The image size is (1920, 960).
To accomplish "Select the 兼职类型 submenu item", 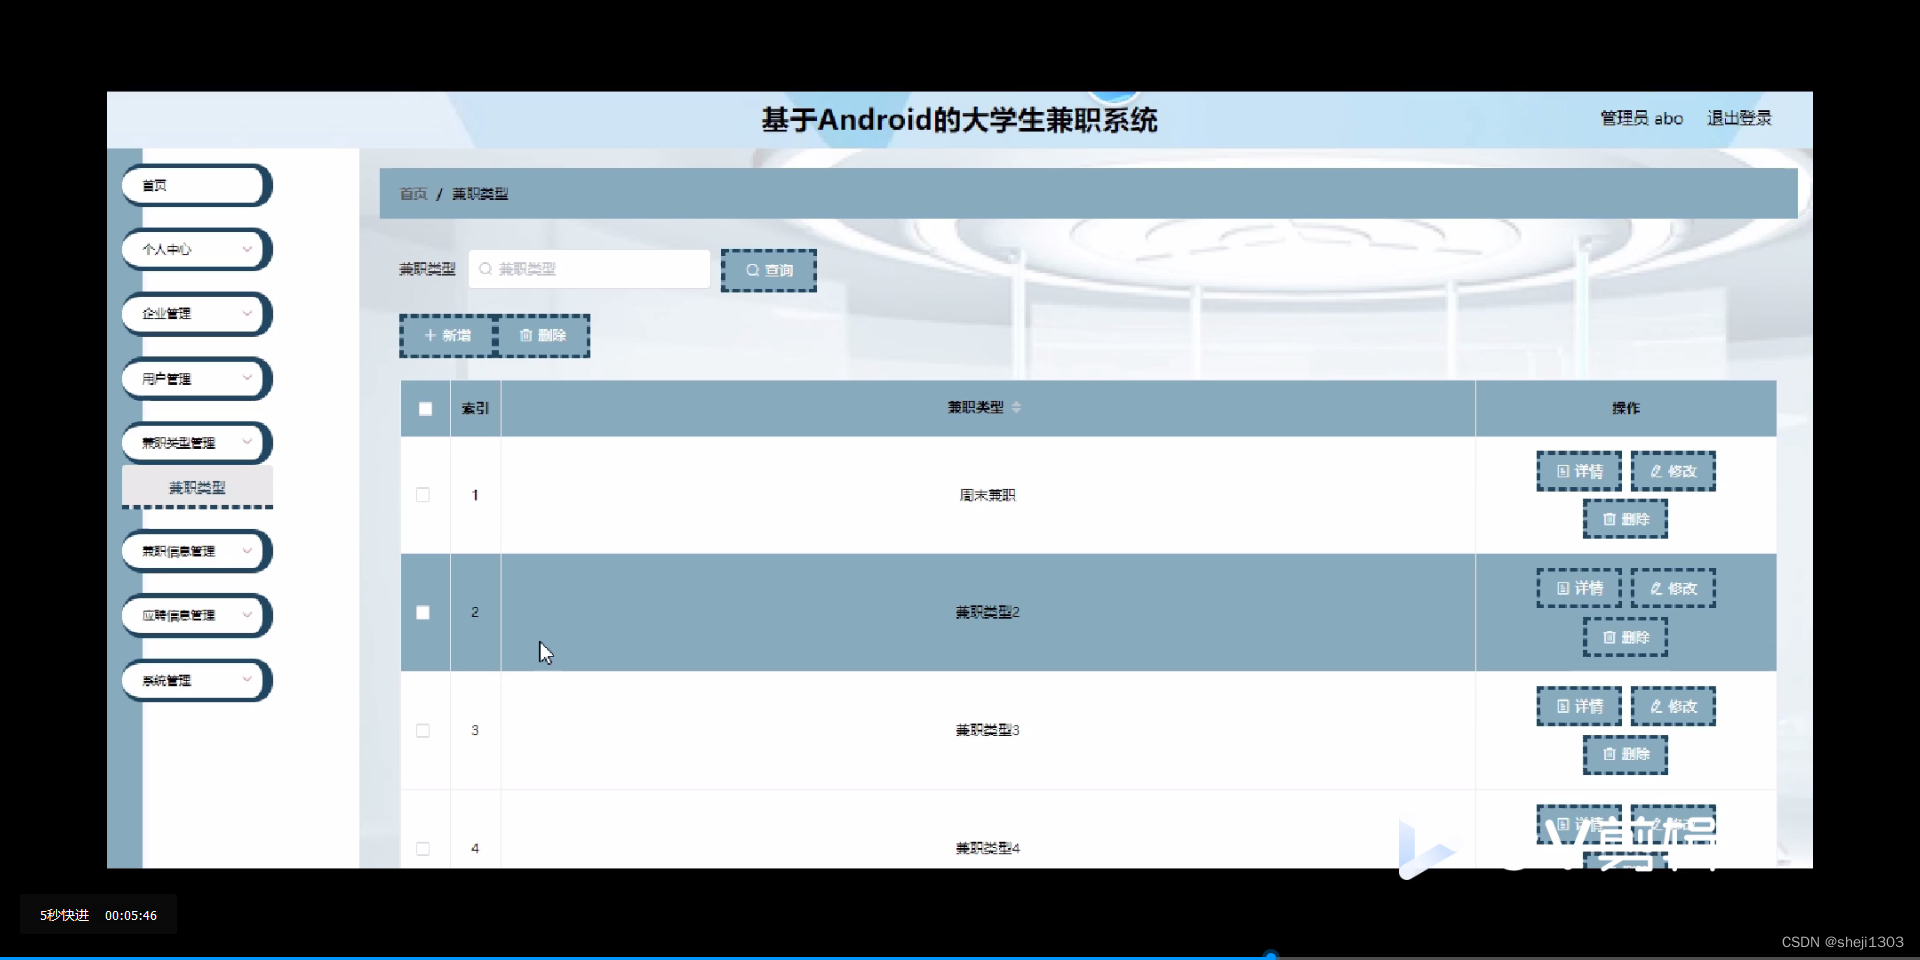I will click(x=197, y=488).
